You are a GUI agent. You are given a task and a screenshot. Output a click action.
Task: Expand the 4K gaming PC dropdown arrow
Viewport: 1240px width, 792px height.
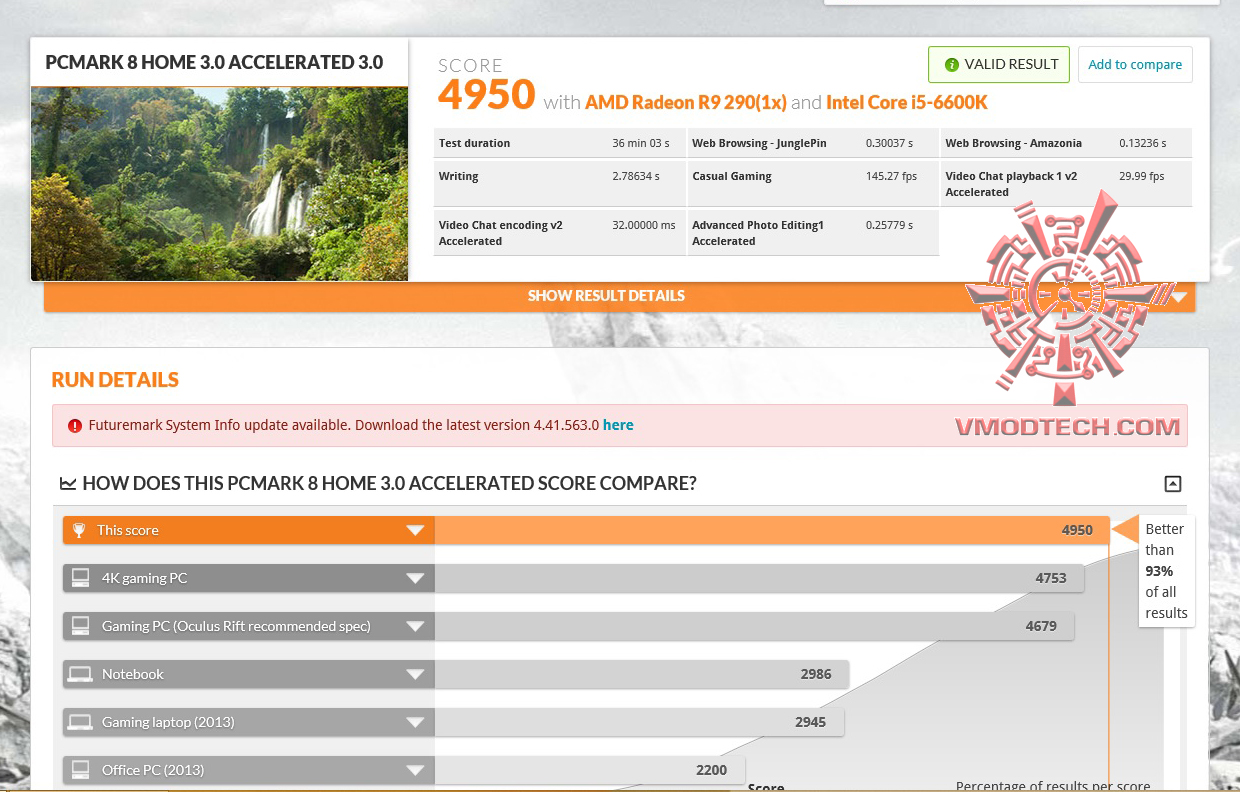[415, 579]
